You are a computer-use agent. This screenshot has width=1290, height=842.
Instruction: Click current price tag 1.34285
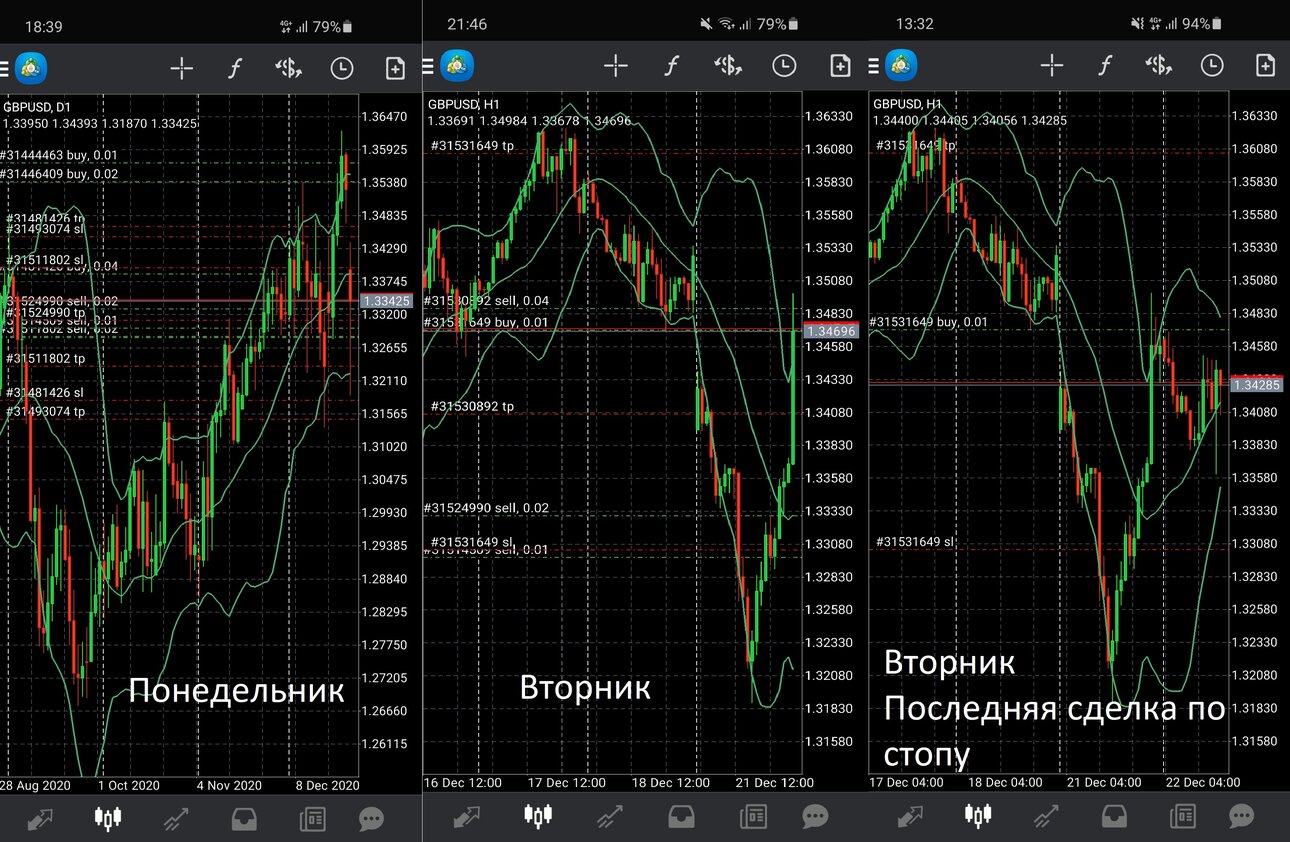pyautogui.click(x=1256, y=384)
